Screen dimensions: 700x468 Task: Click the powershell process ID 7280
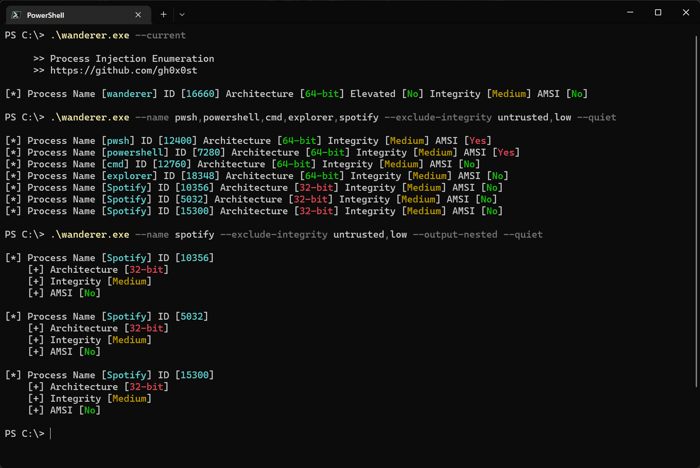(208, 152)
